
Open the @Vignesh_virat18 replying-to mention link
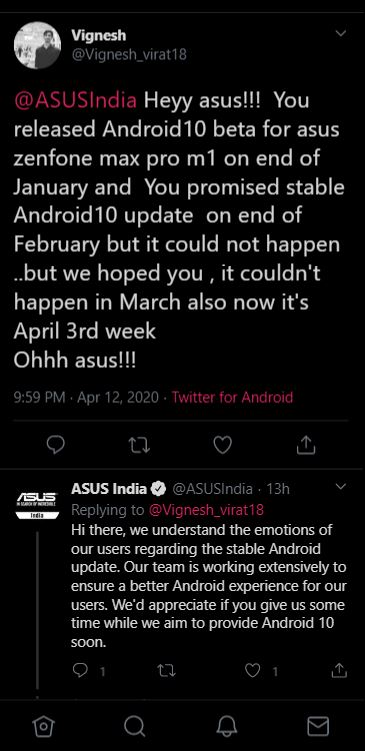point(206,510)
